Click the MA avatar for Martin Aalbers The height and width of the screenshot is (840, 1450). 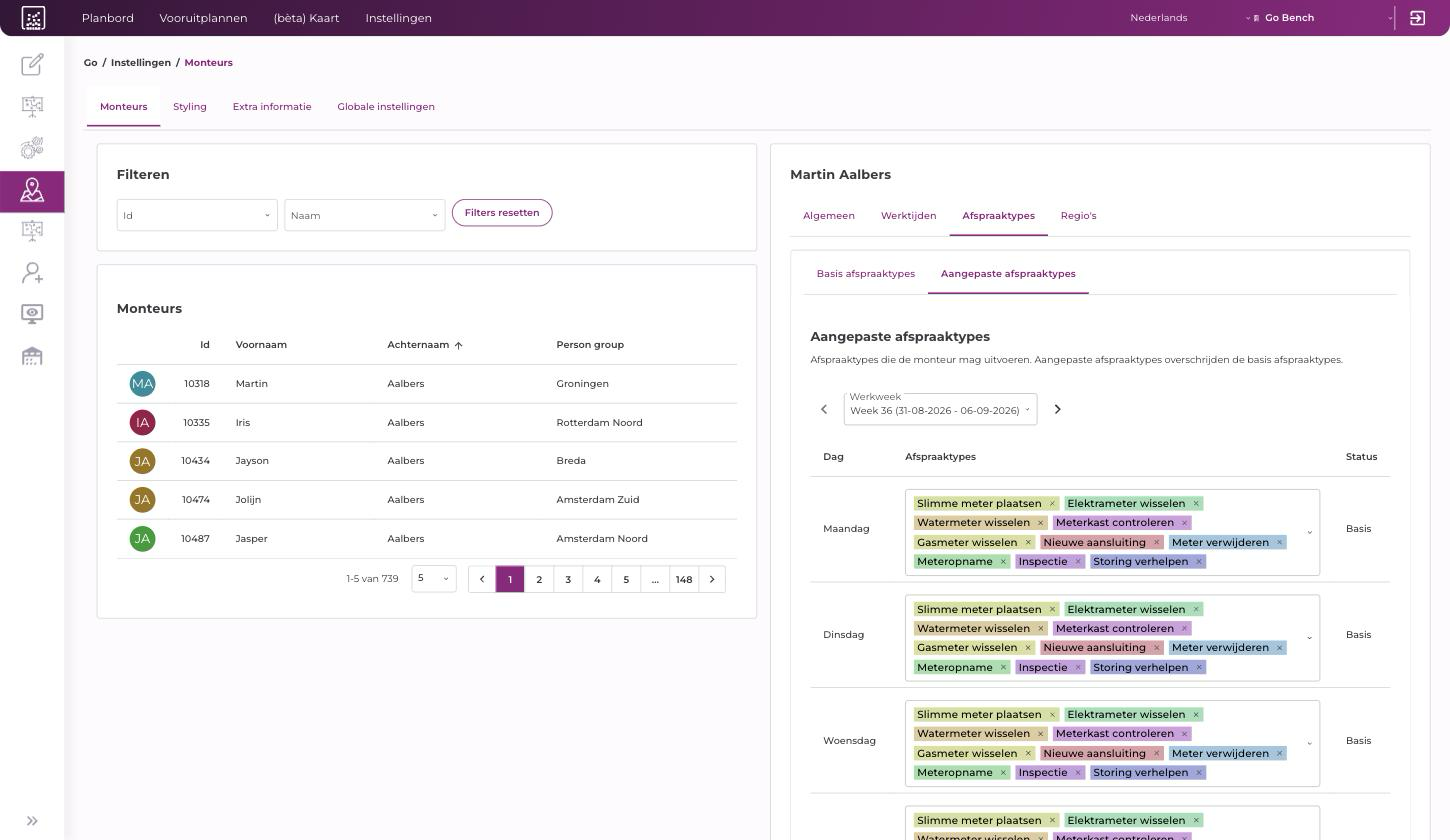click(x=142, y=383)
